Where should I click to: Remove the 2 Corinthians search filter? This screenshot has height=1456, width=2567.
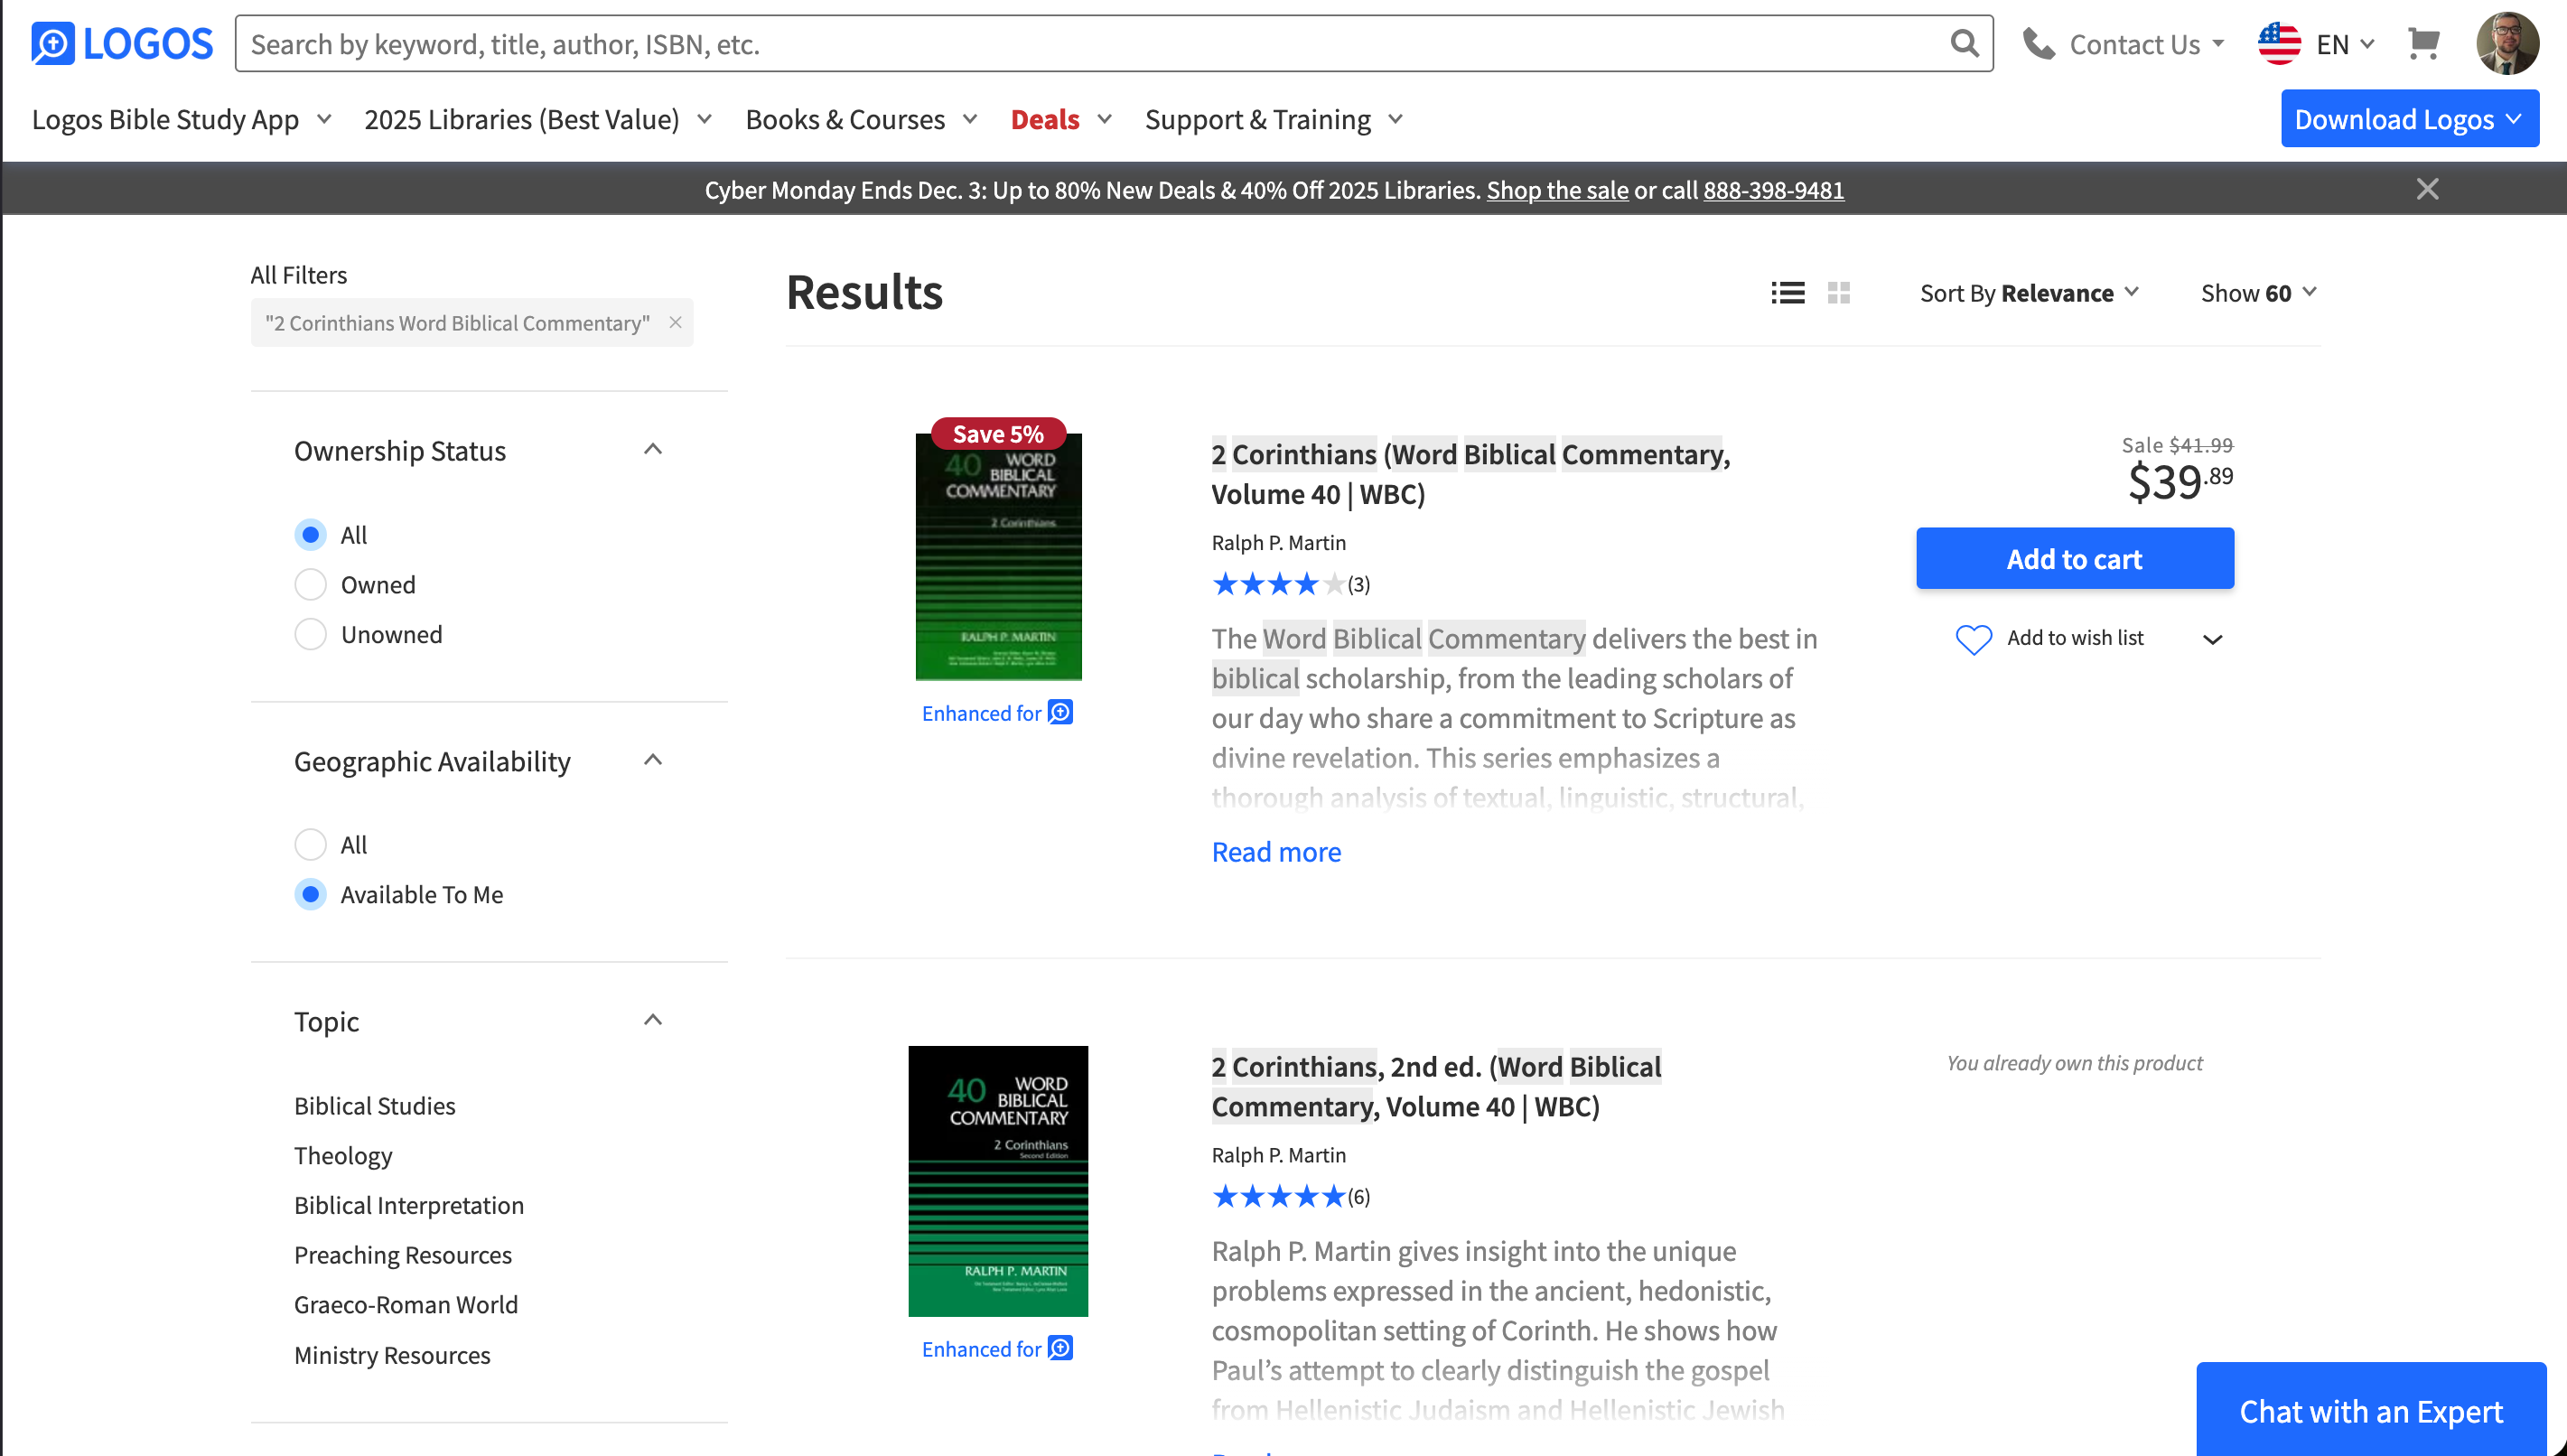point(676,323)
